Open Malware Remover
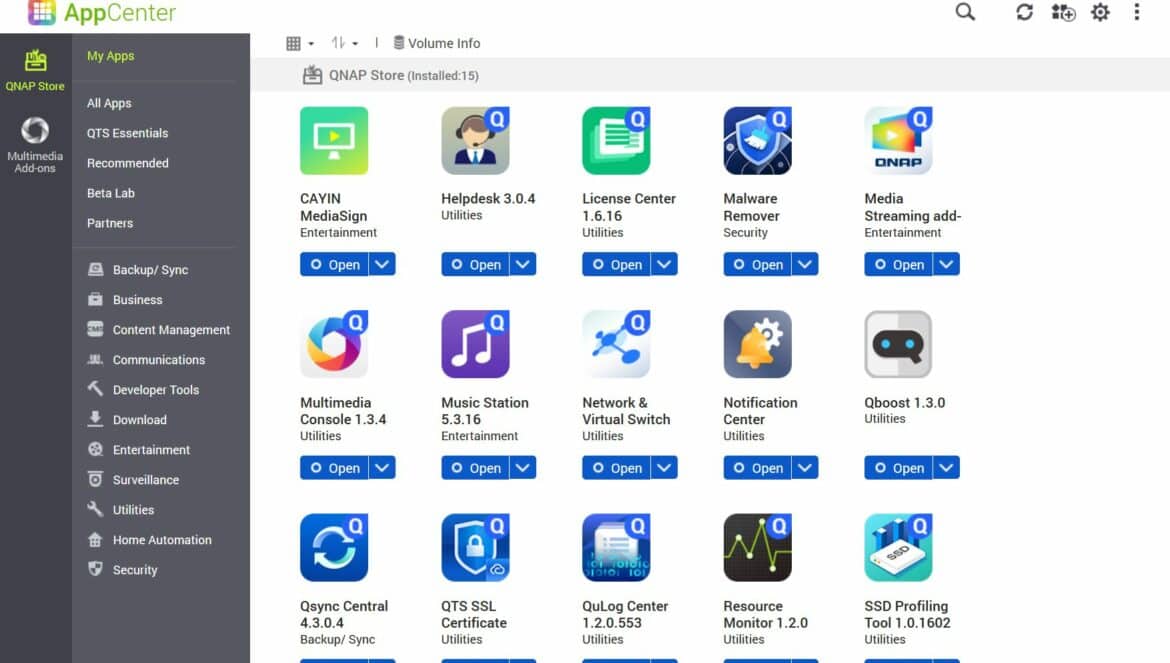The height and width of the screenshot is (663, 1170). (x=757, y=264)
